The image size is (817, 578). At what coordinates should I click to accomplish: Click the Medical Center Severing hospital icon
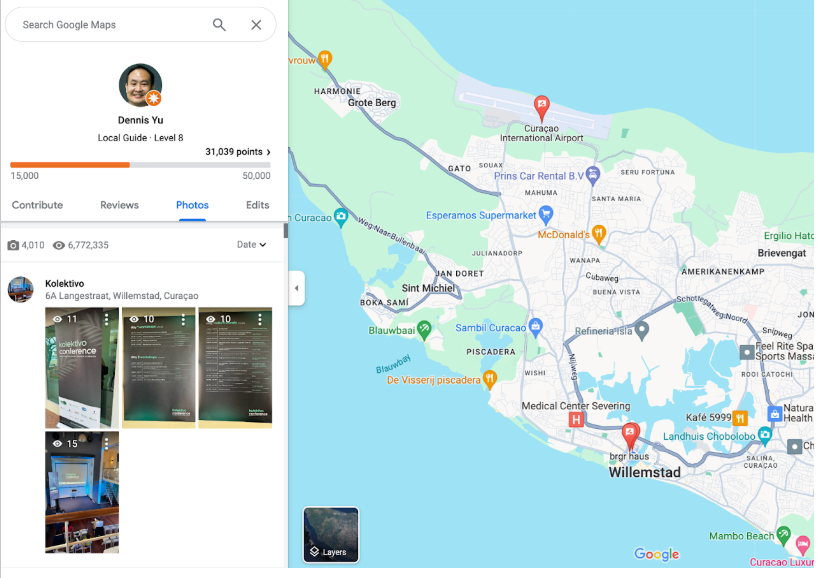tap(576, 419)
